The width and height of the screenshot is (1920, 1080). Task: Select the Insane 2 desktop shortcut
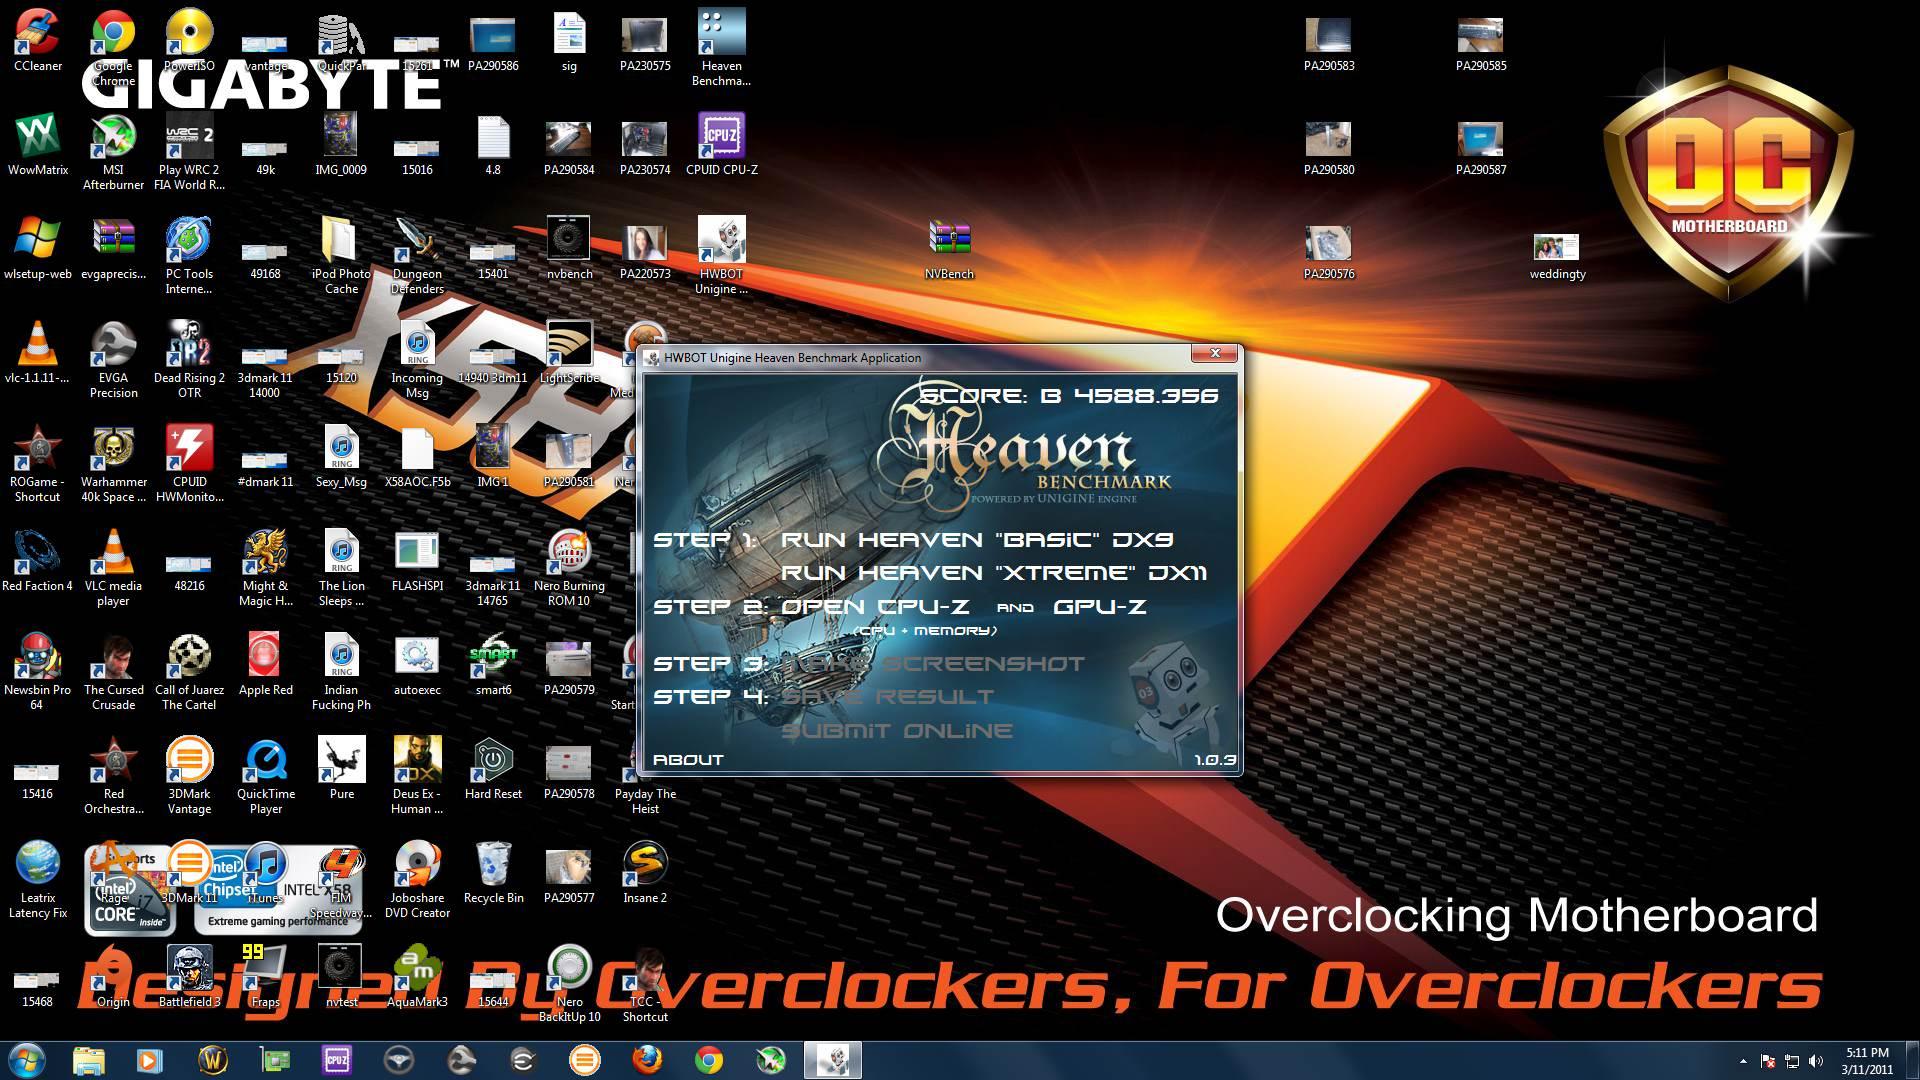[645, 873]
